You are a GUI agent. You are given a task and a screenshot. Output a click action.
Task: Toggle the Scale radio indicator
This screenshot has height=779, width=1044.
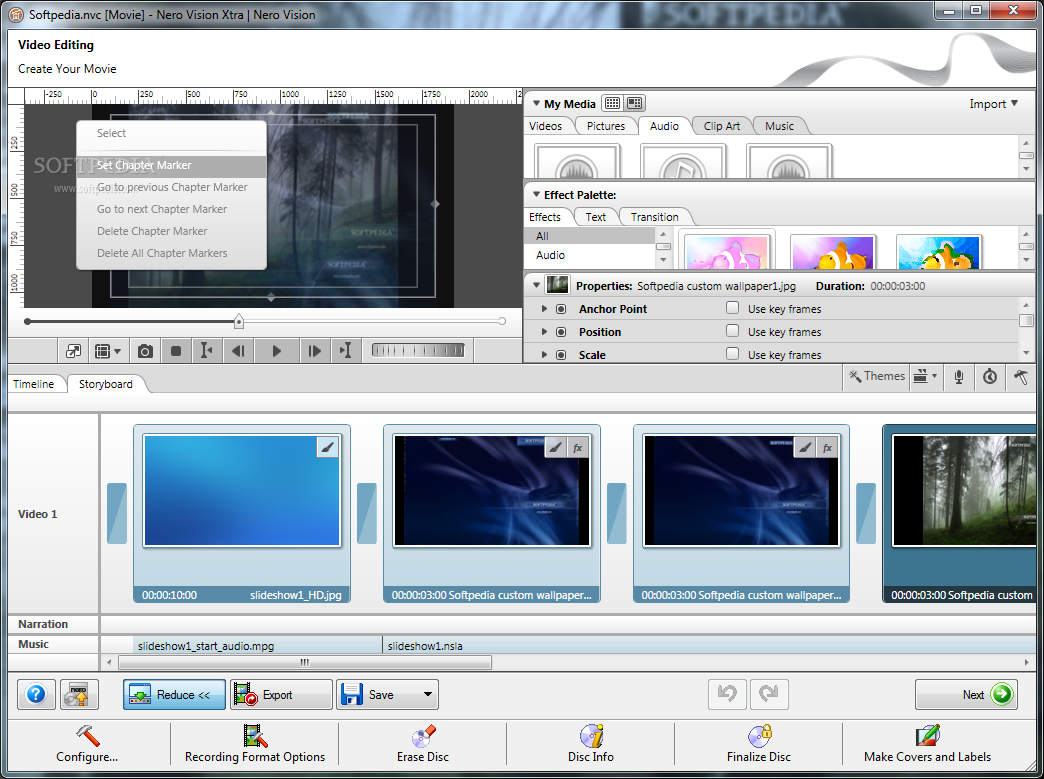(561, 355)
